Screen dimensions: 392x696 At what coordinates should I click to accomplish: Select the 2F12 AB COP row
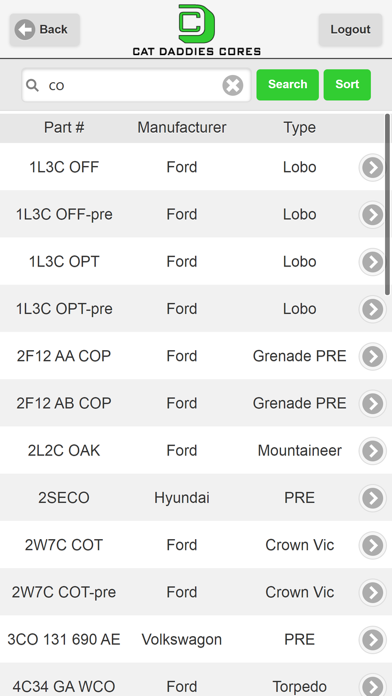[x=196, y=403]
